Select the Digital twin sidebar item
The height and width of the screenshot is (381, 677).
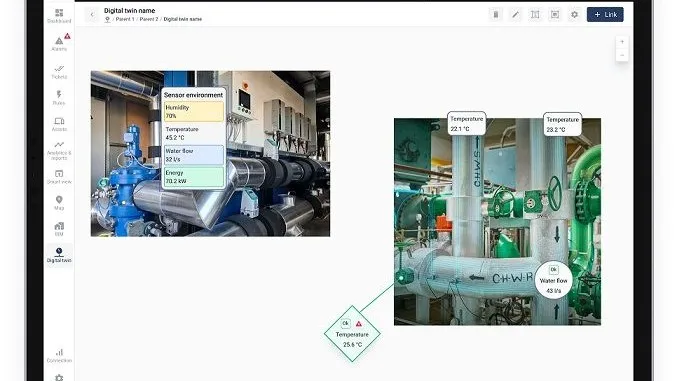pyautogui.click(x=59, y=255)
